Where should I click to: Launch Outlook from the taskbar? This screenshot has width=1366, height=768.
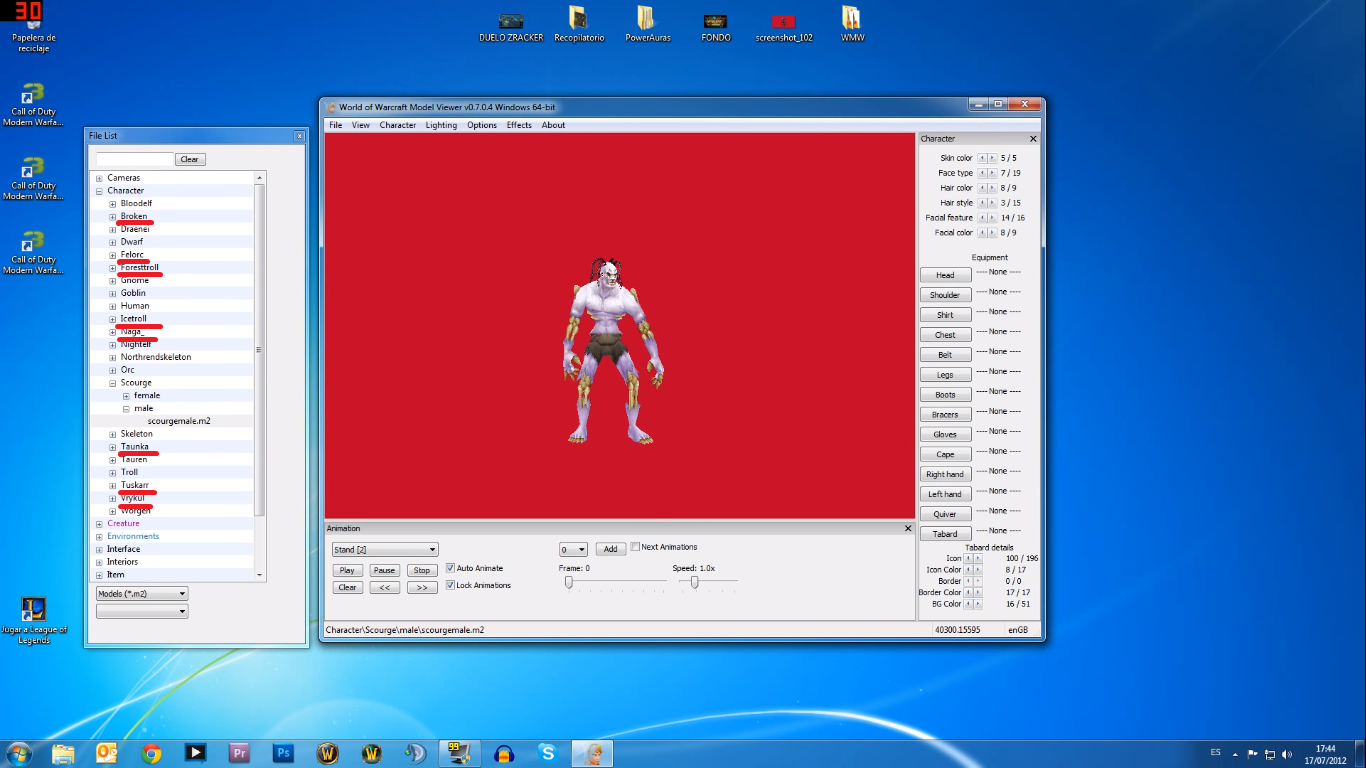[x=107, y=753]
